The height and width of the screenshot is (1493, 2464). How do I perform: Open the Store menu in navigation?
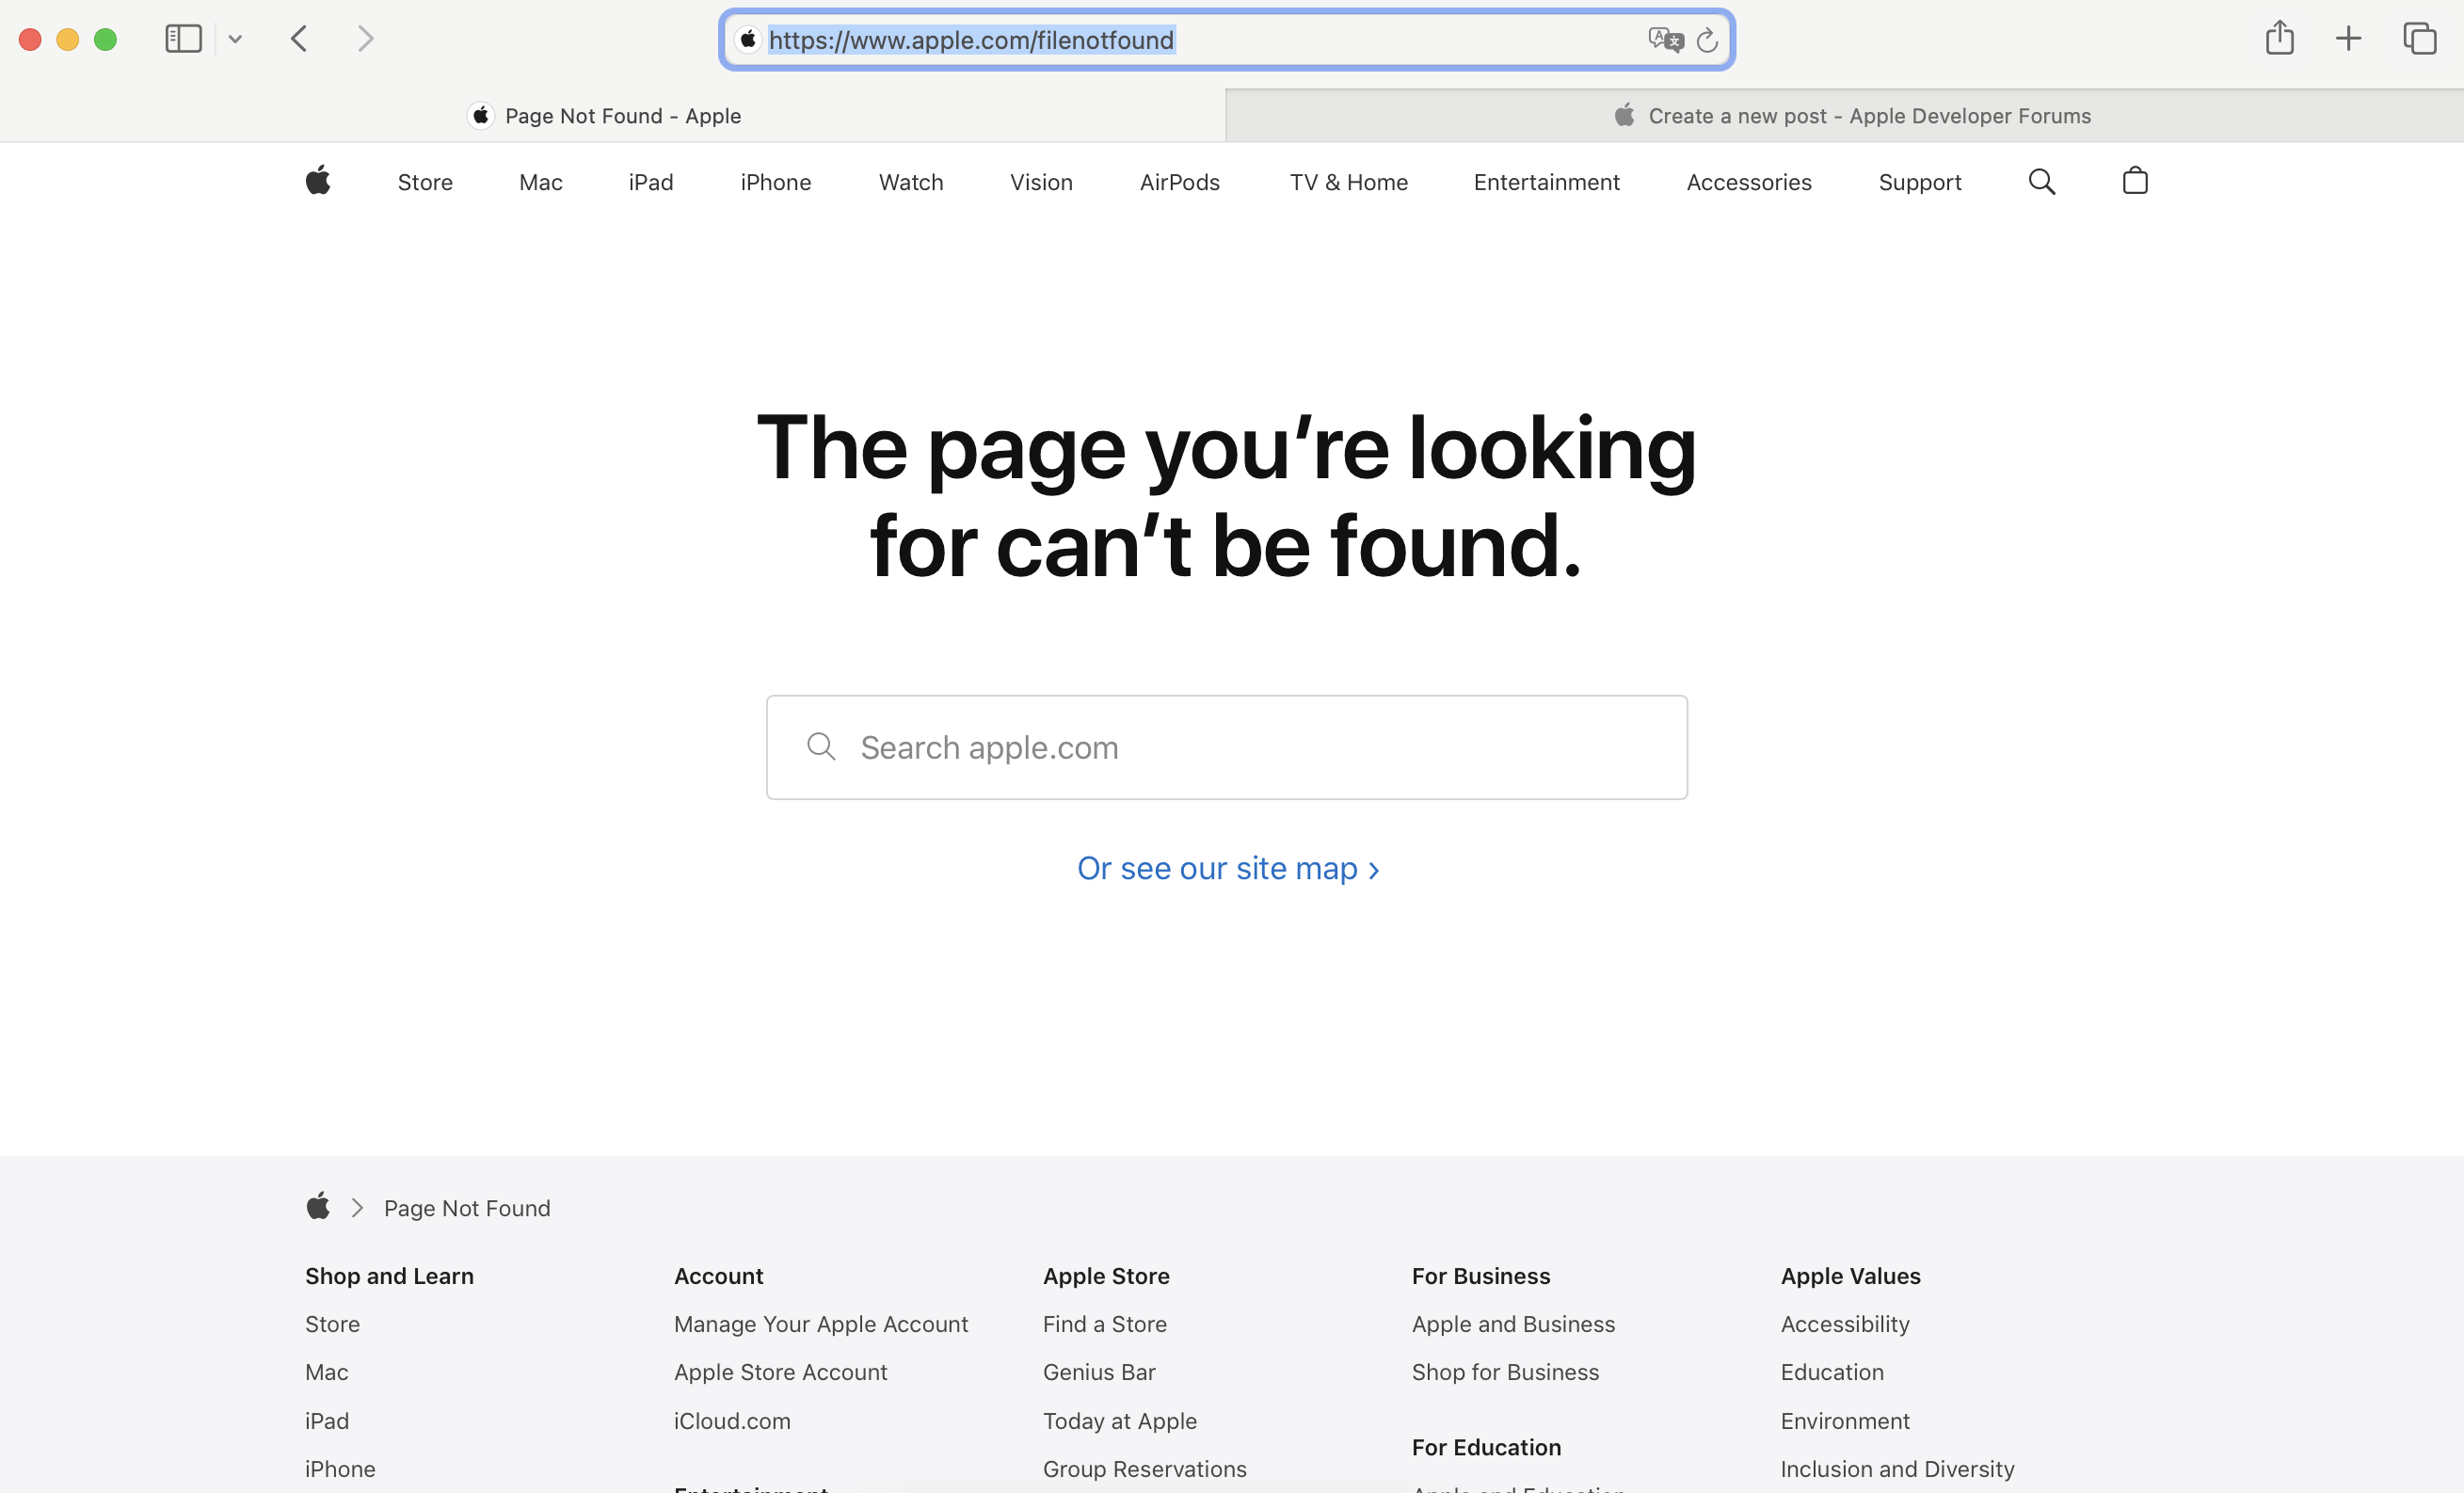pyautogui.click(x=425, y=182)
